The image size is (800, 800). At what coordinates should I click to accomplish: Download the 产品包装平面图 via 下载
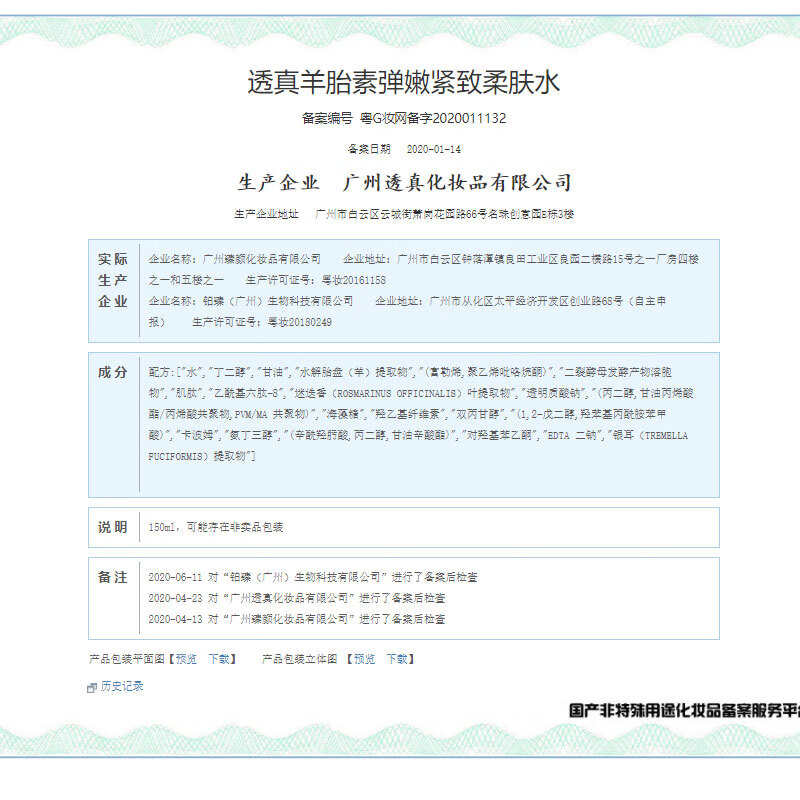tap(221, 659)
